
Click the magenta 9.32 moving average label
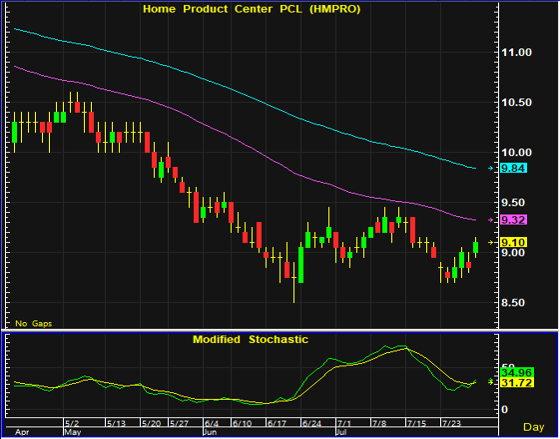point(514,220)
